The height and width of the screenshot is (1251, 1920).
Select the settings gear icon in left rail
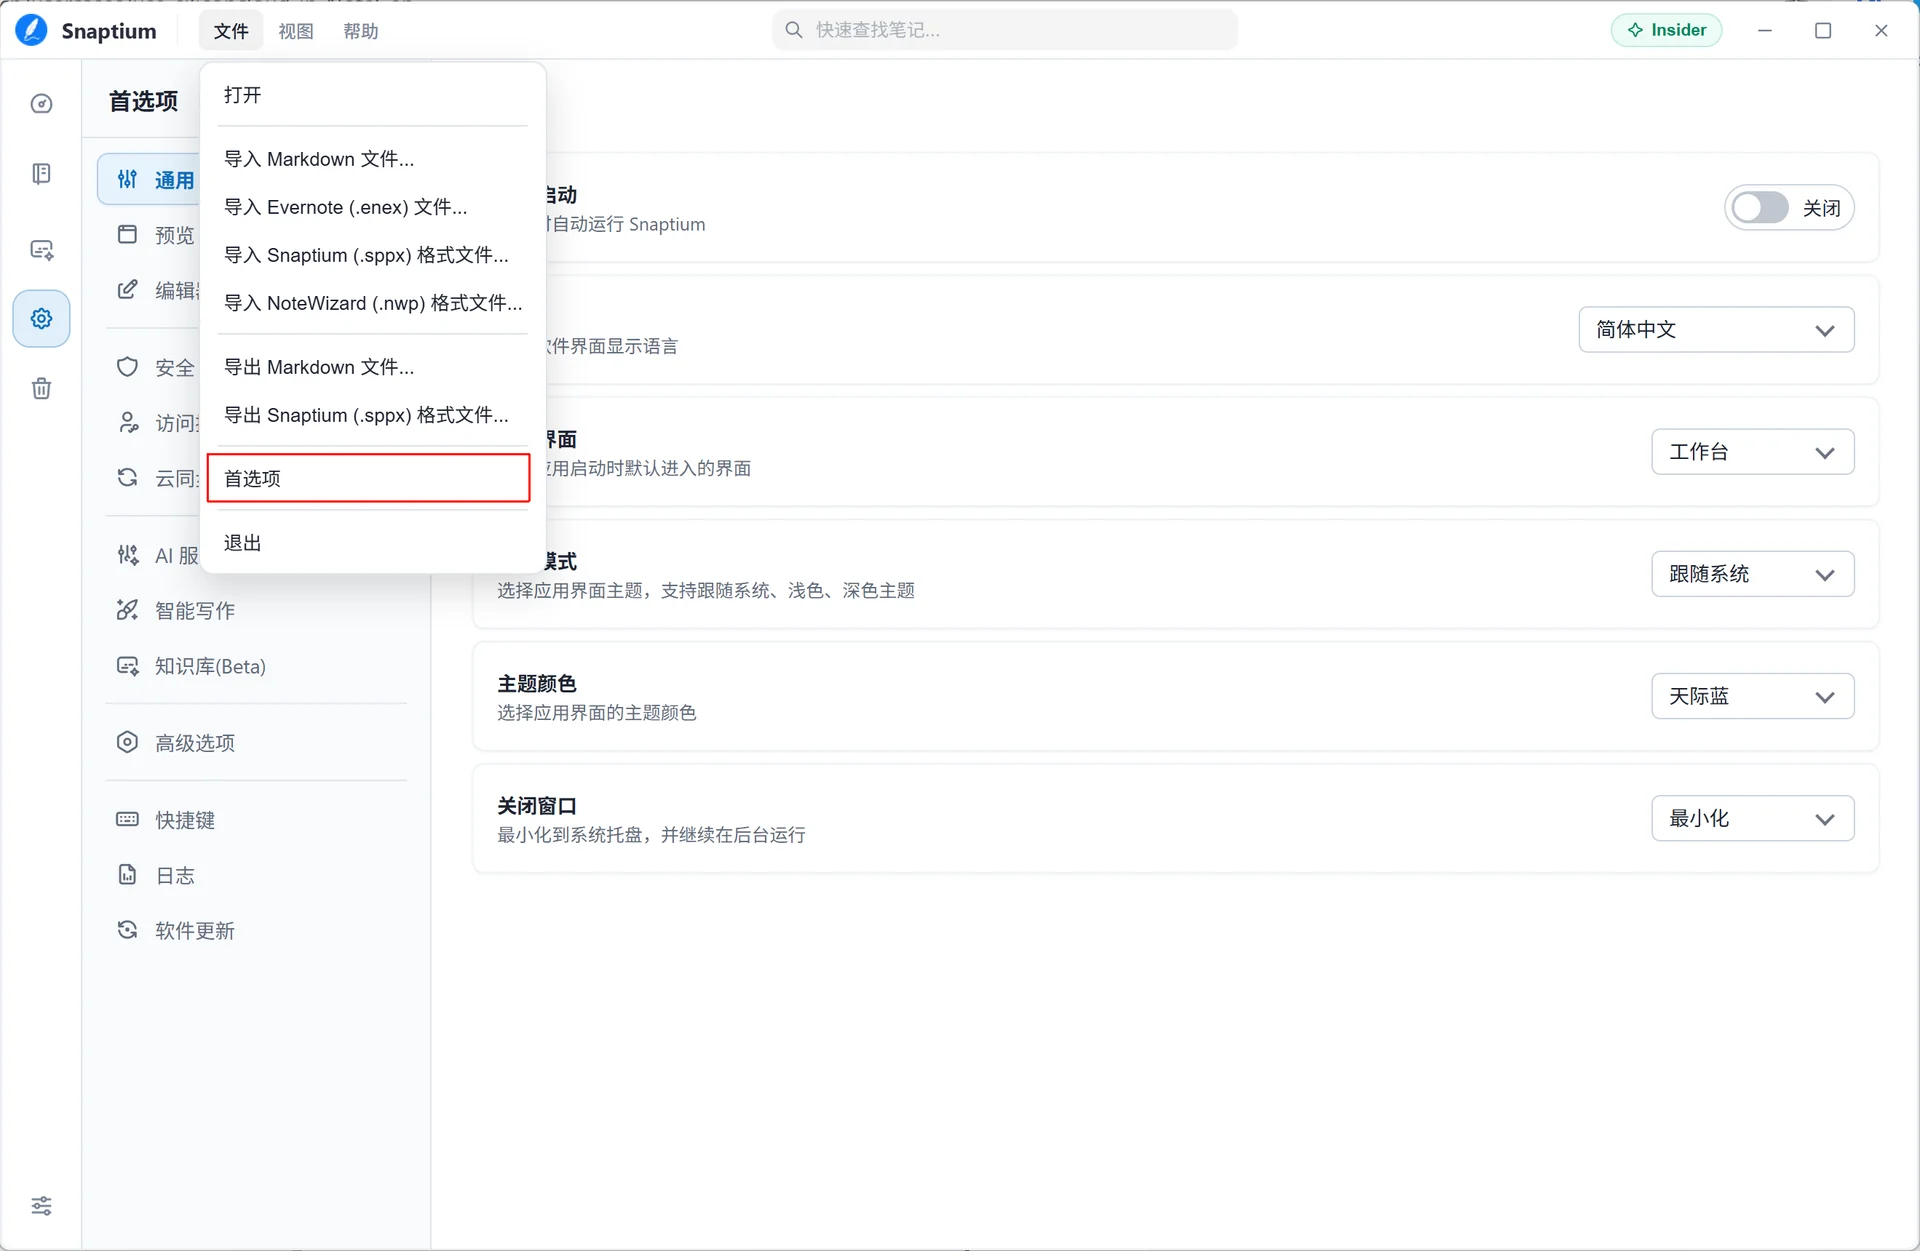tap(41, 319)
